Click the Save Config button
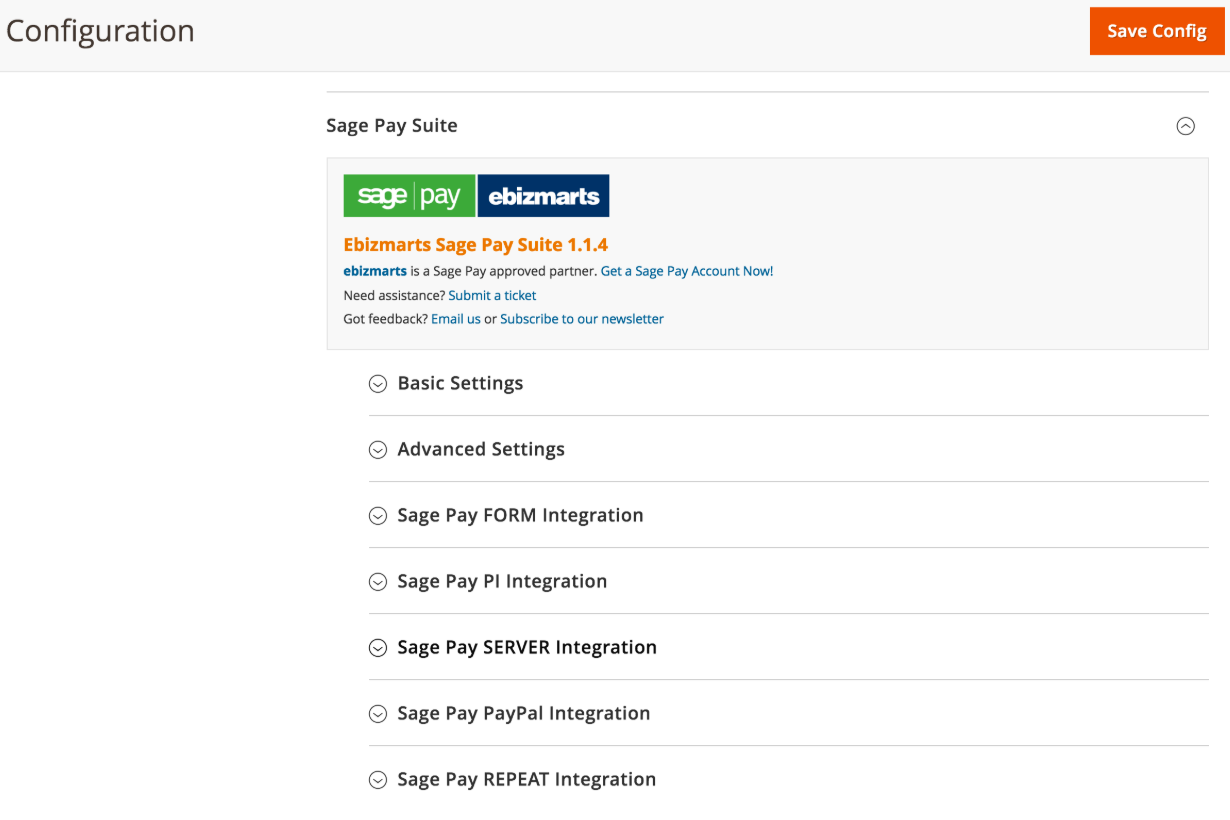Viewport: 1230px width, 820px height. point(1157,31)
